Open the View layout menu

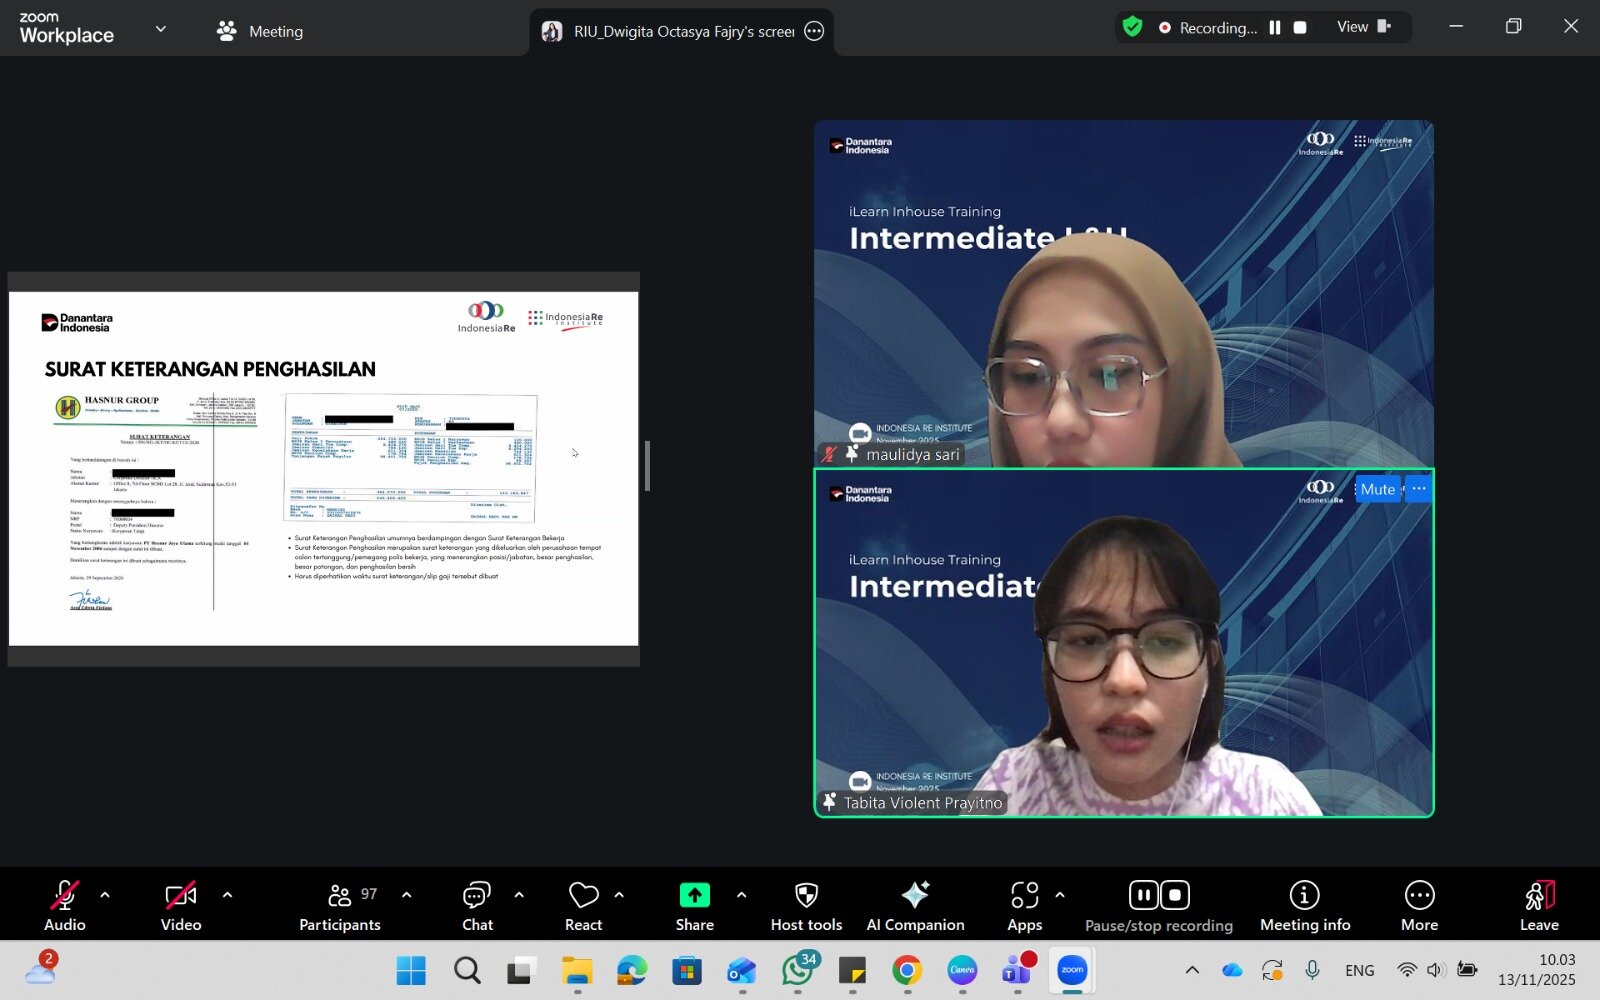(1364, 27)
